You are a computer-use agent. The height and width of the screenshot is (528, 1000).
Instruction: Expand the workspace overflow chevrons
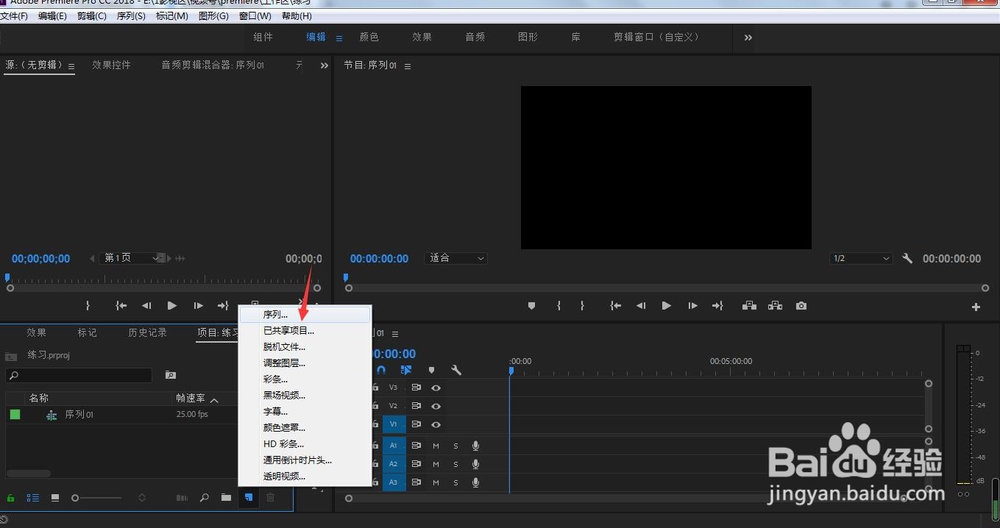pos(748,38)
